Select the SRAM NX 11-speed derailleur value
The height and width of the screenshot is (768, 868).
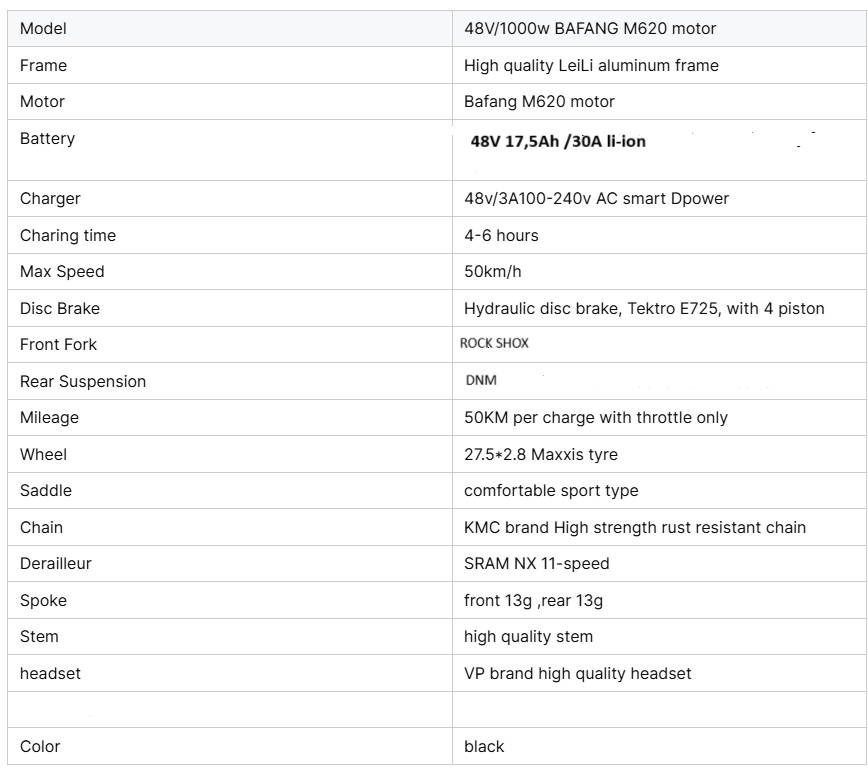536,564
